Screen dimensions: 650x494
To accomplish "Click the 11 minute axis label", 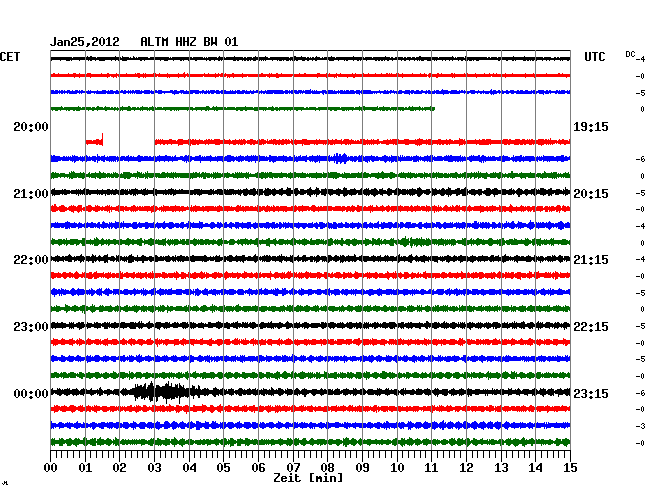I will pyautogui.click(x=432, y=468).
